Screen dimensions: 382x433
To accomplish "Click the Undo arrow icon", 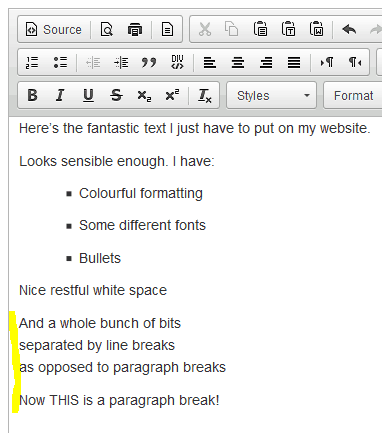I will click(x=349, y=30).
